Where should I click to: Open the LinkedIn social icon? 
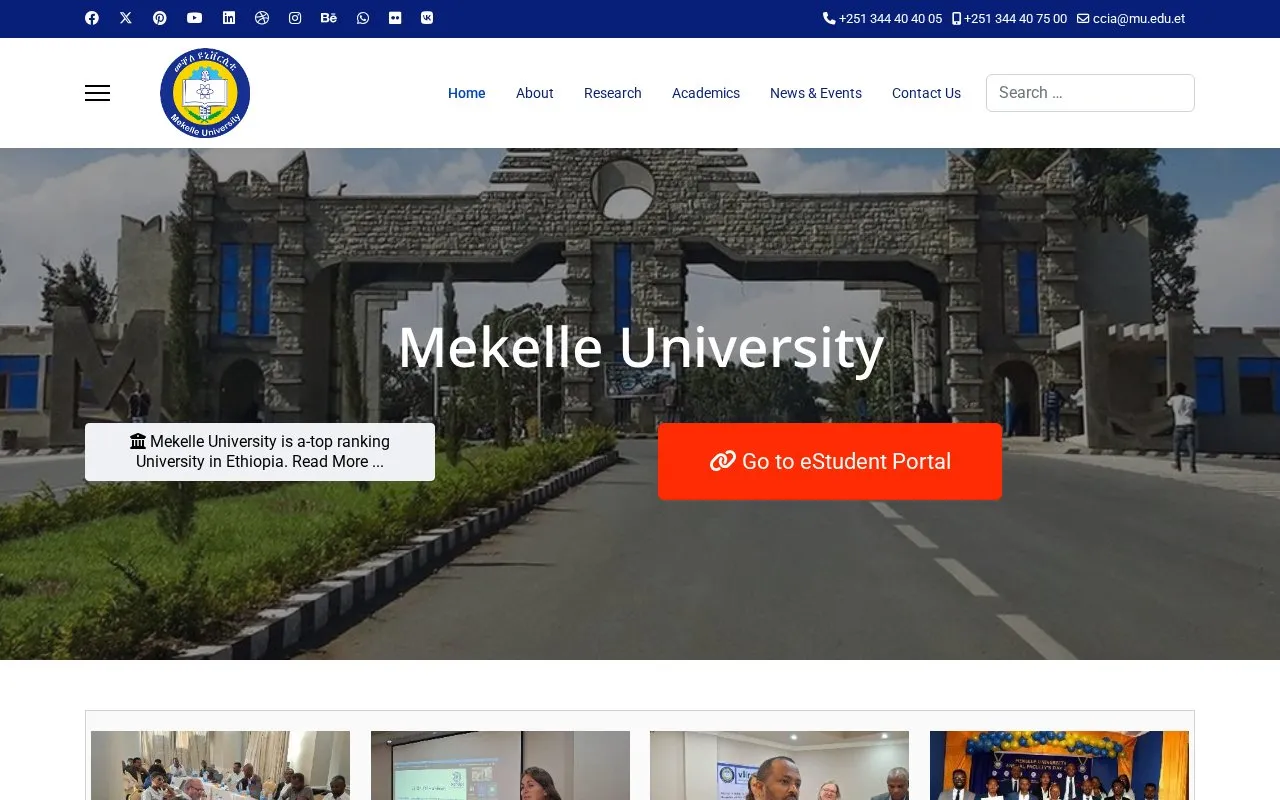pyautogui.click(x=229, y=18)
